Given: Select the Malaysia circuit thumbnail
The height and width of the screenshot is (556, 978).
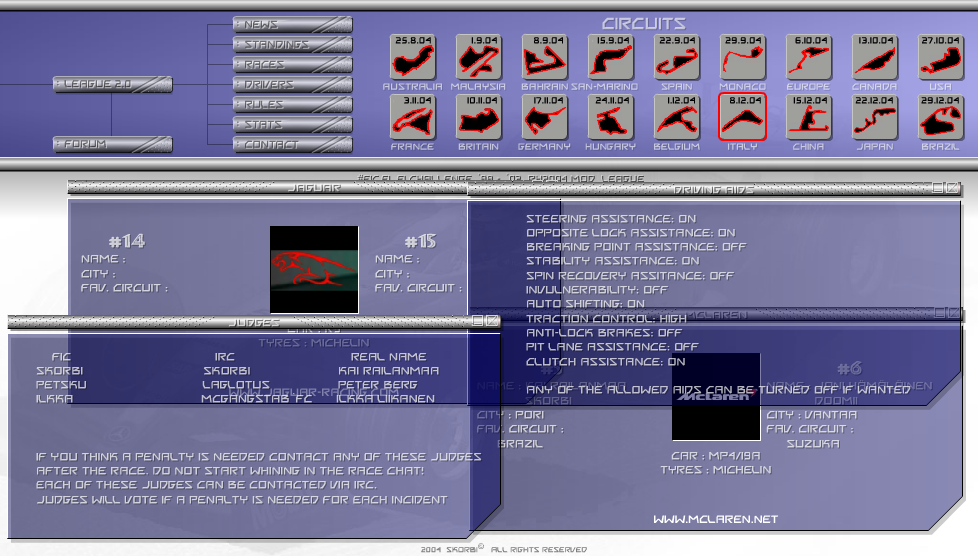Looking at the screenshot, I should pos(478,57).
